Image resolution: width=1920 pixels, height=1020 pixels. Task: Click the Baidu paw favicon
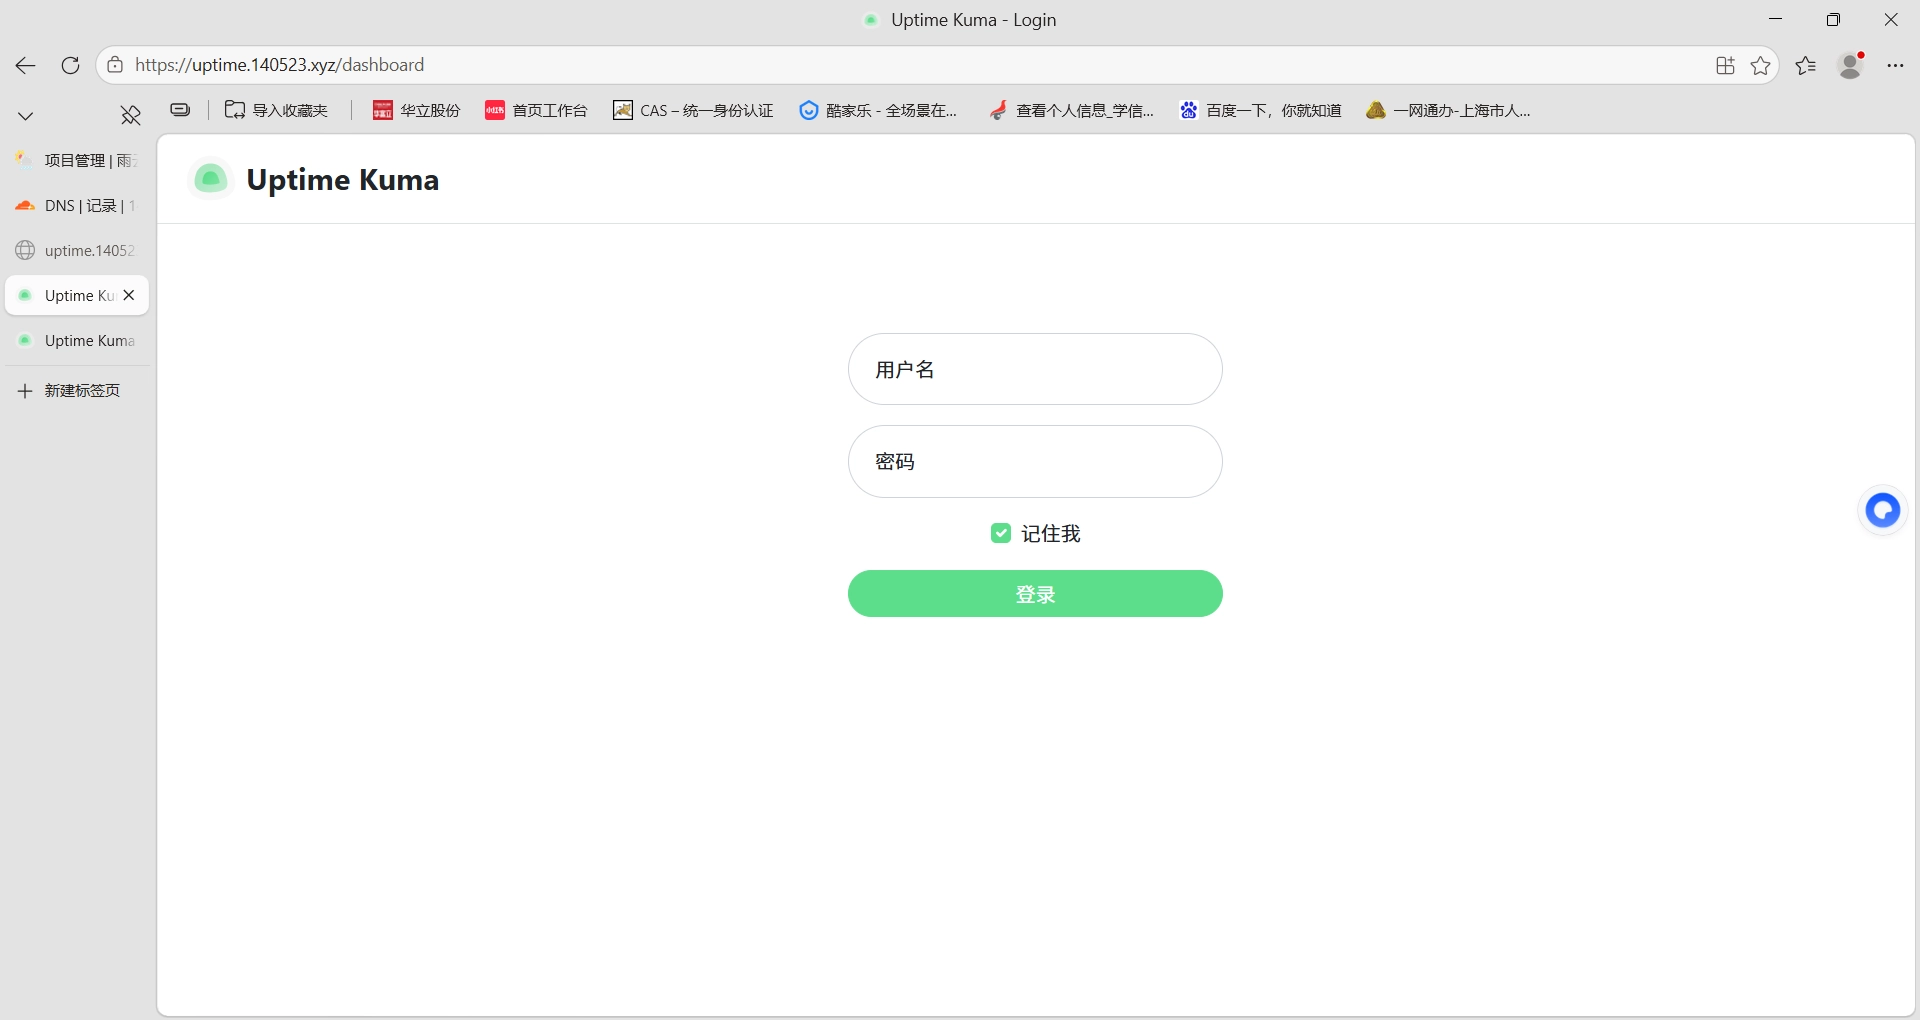point(1188,110)
